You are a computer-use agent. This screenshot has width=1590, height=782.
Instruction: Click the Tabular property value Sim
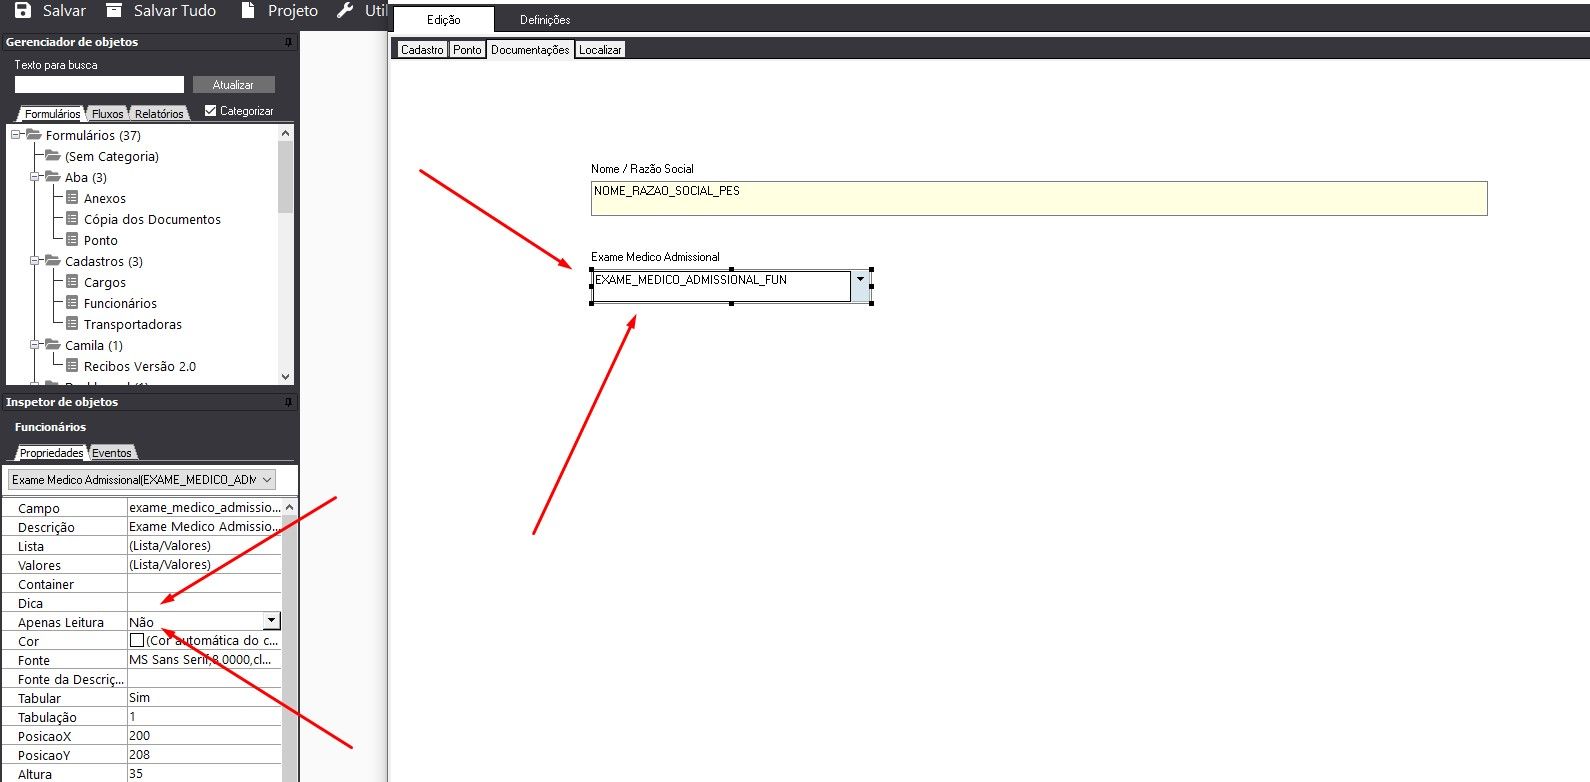204,697
